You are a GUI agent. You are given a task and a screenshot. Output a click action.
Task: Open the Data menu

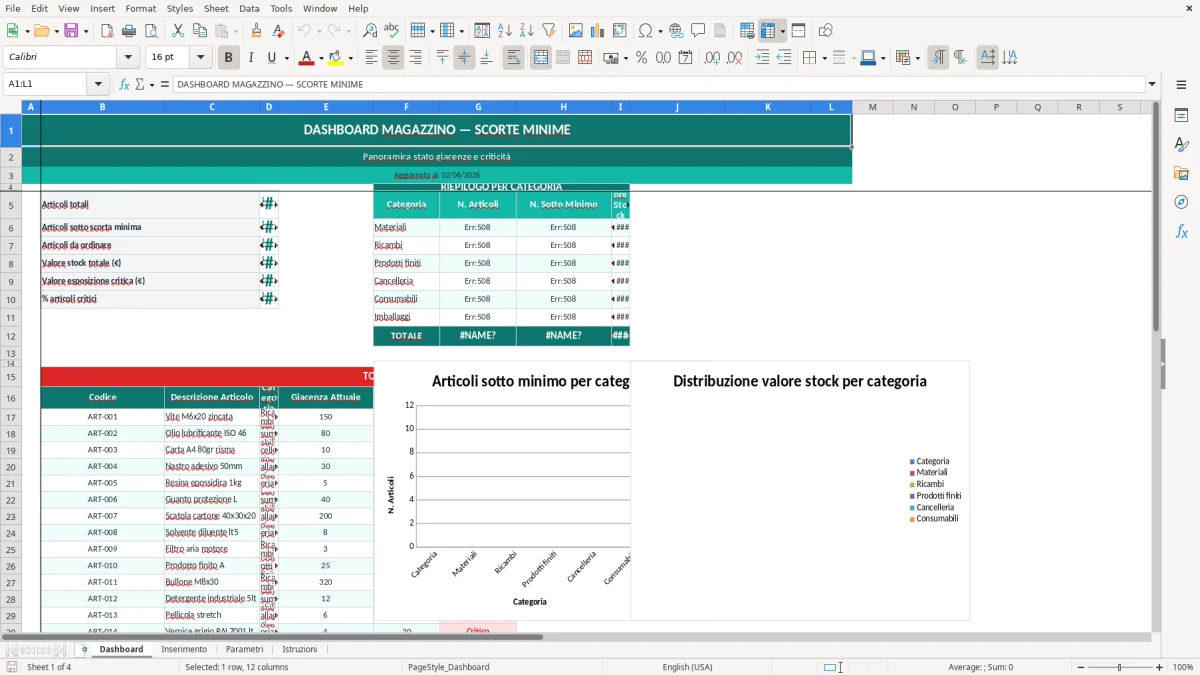(249, 8)
